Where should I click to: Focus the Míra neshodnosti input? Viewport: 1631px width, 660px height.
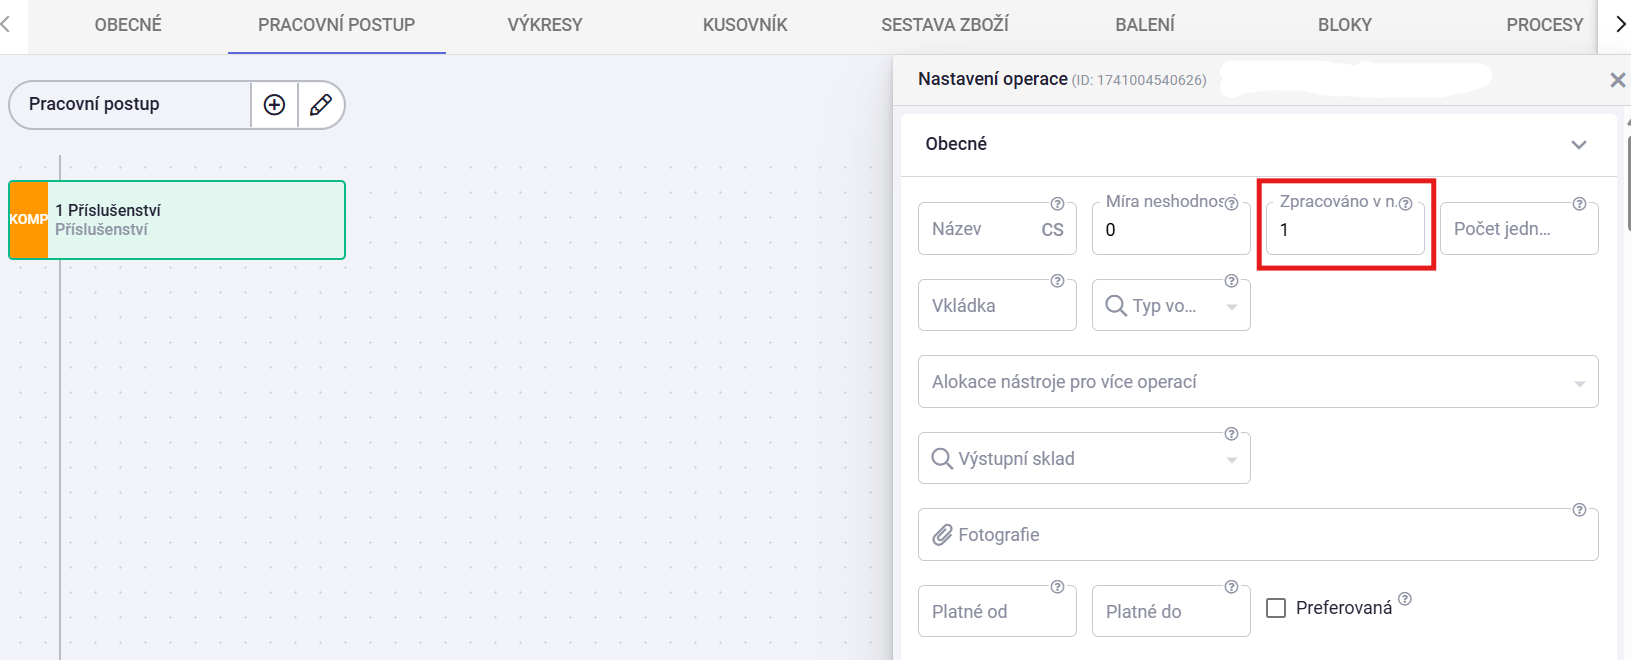1171,229
